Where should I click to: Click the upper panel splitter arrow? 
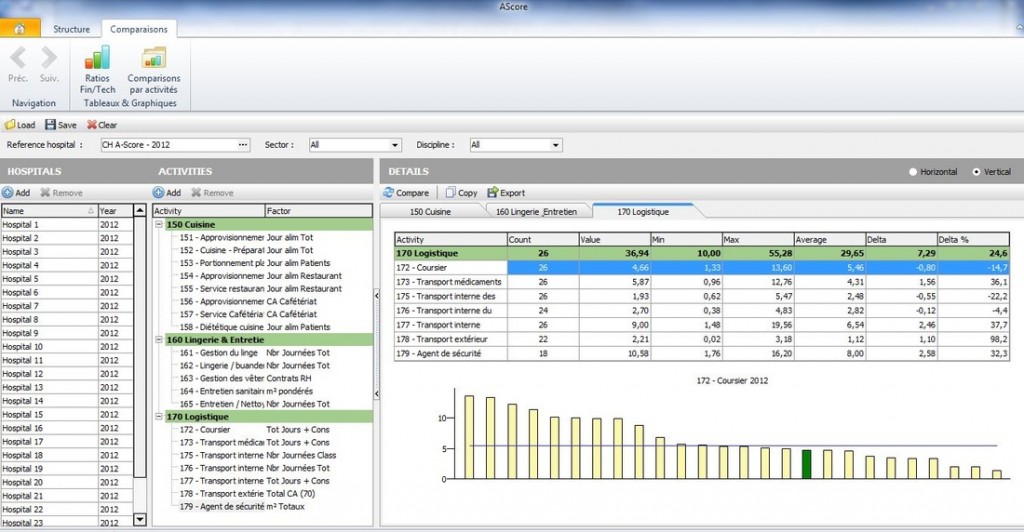click(x=376, y=296)
